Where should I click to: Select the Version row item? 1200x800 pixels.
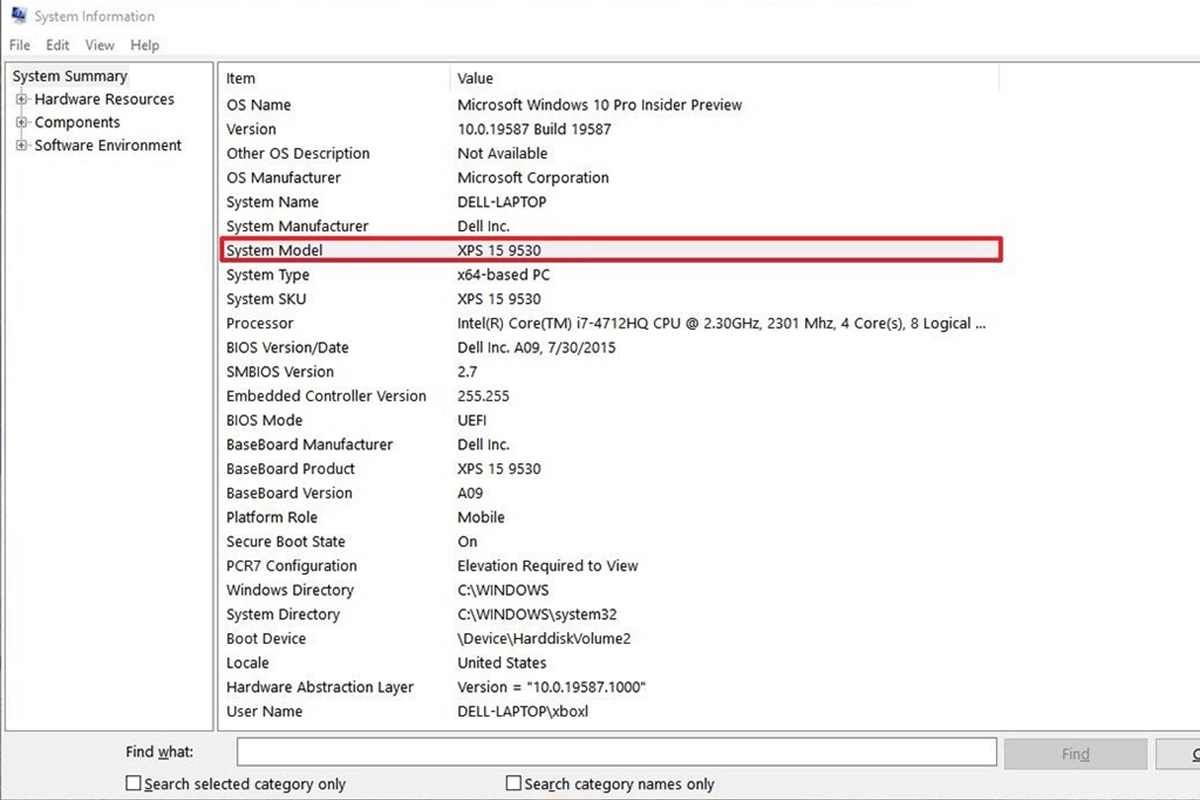click(610, 129)
